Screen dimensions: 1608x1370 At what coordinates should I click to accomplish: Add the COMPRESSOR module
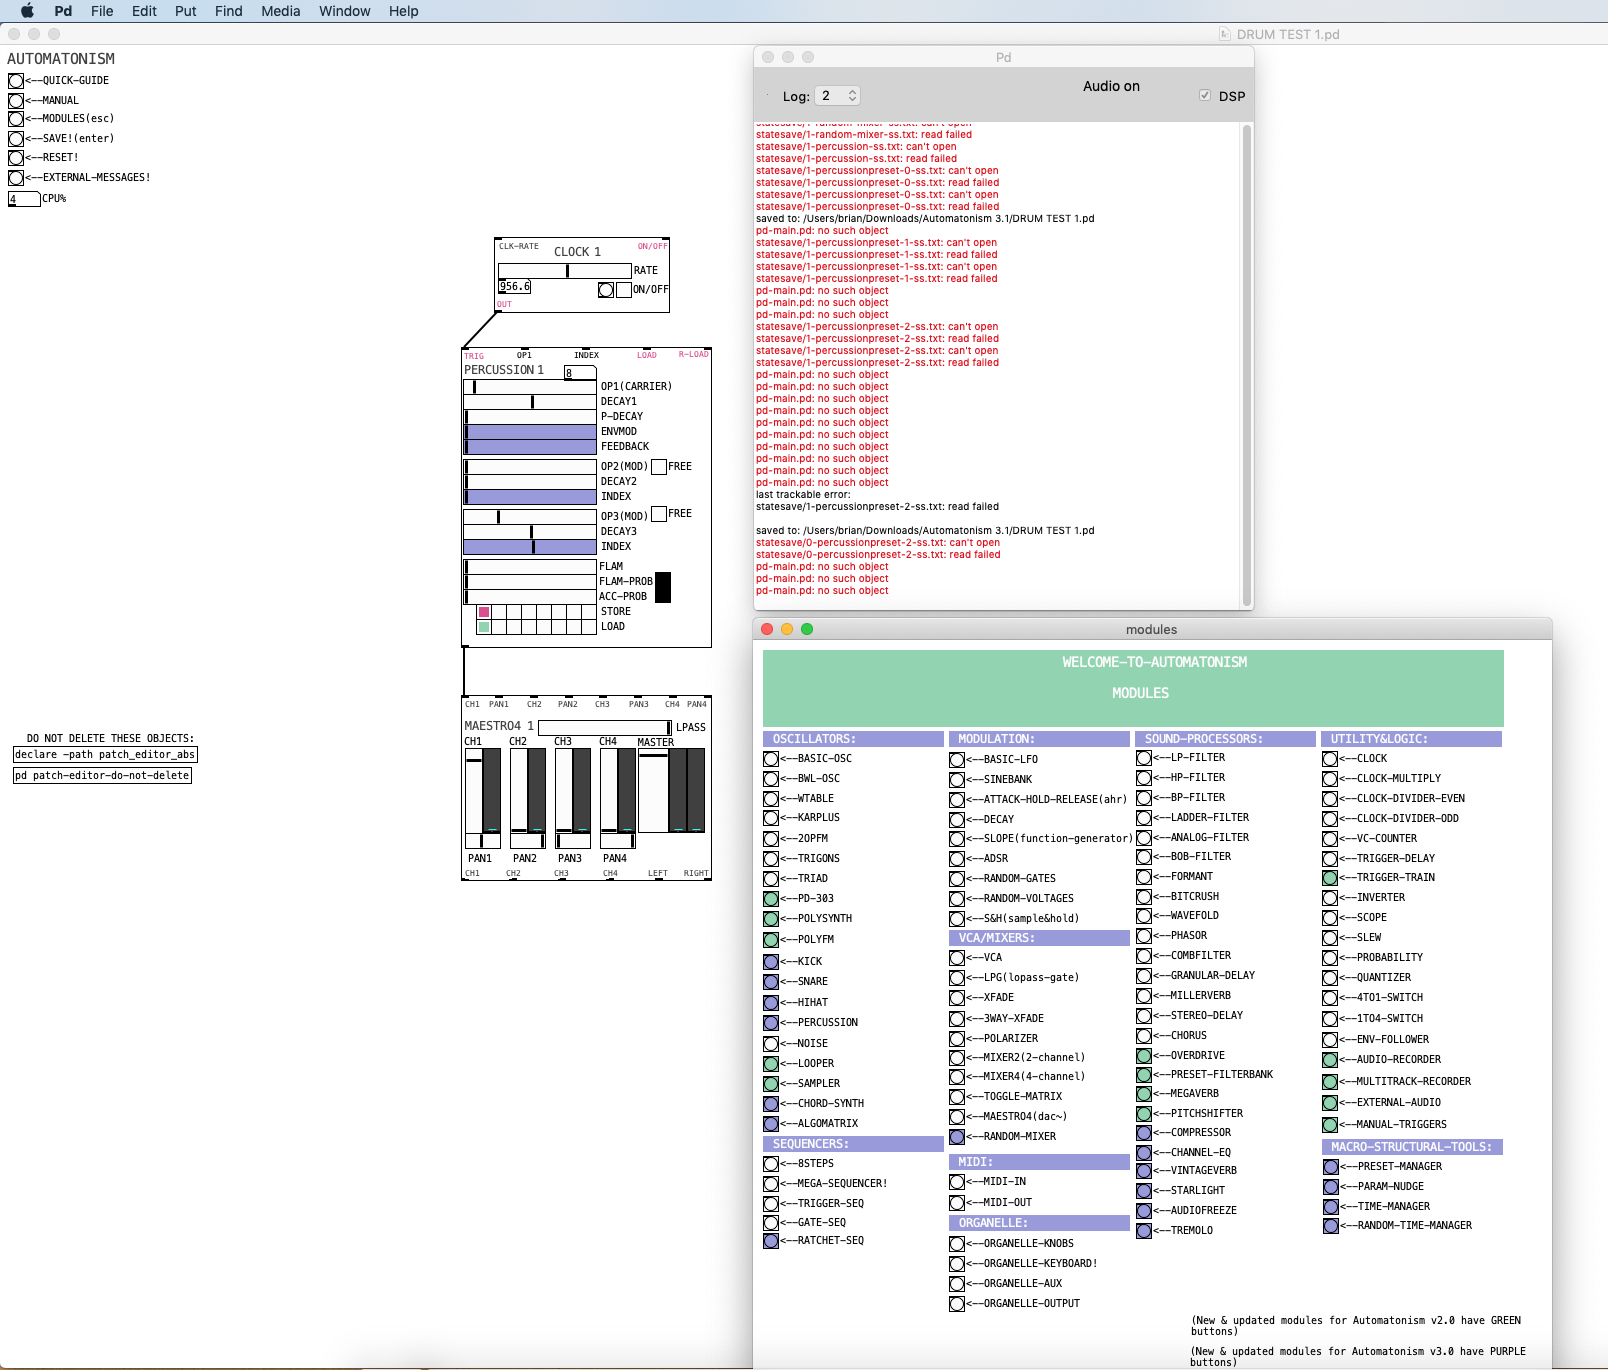(x=1144, y=1133)
